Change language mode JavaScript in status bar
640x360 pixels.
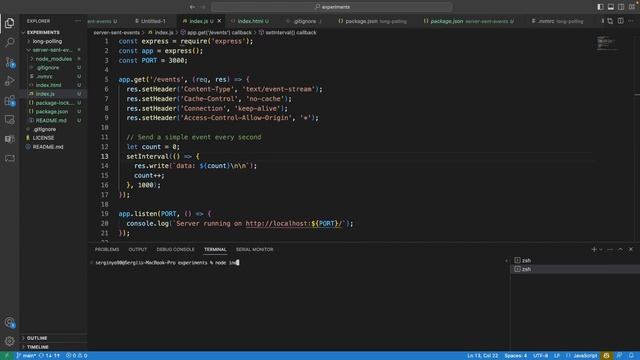[x=585, y=356]
